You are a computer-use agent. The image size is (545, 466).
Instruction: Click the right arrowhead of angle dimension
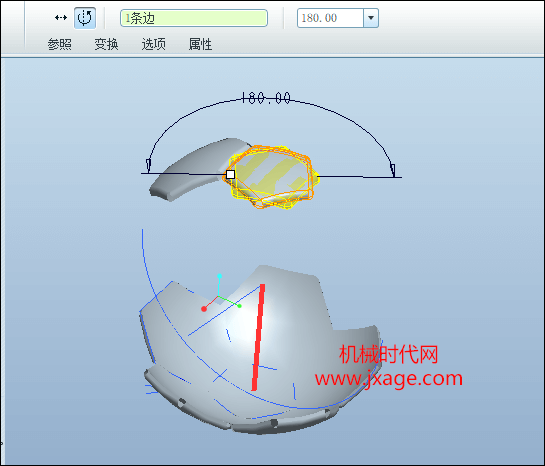pos(393,170)
